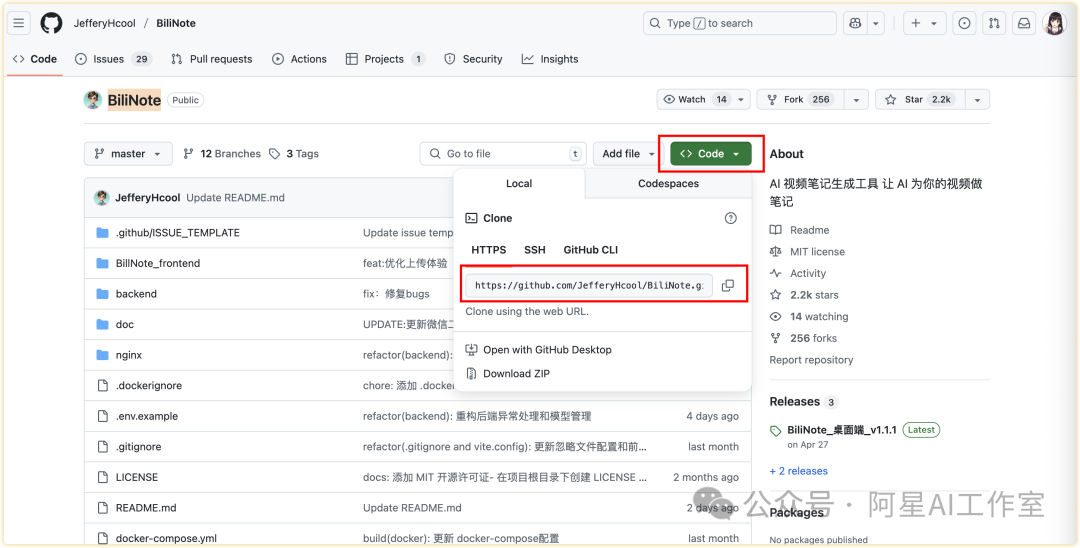Open the Copilot icon in header
1080x548 pixels.
point(855,23)
